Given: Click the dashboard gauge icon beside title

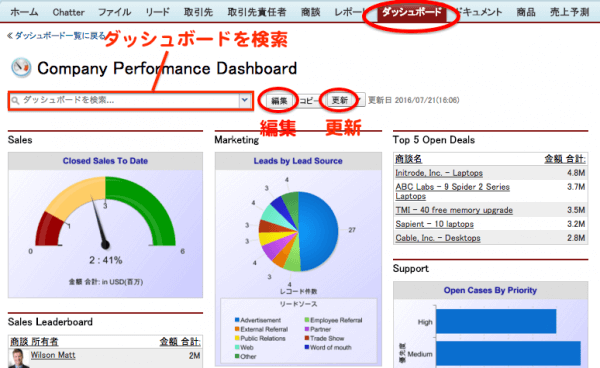Looking at the screenshot, I should tap(21, 68).
